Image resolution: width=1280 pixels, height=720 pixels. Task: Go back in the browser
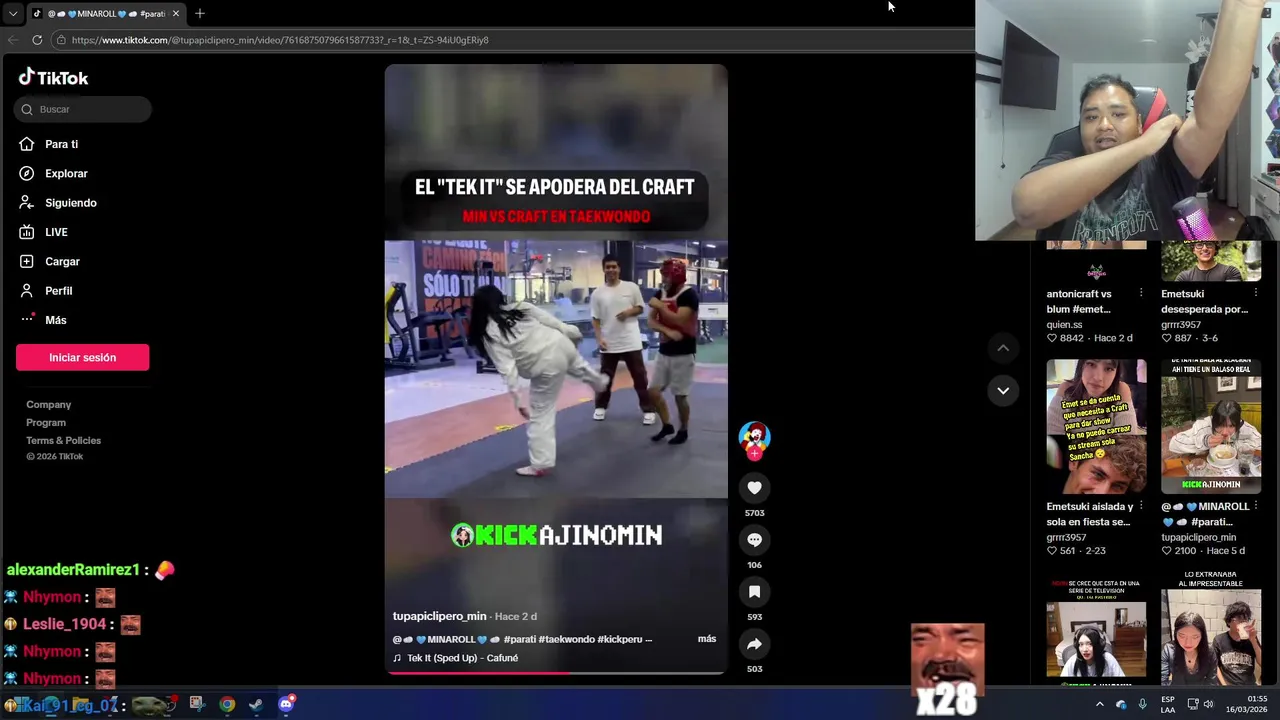pos(13,40)
